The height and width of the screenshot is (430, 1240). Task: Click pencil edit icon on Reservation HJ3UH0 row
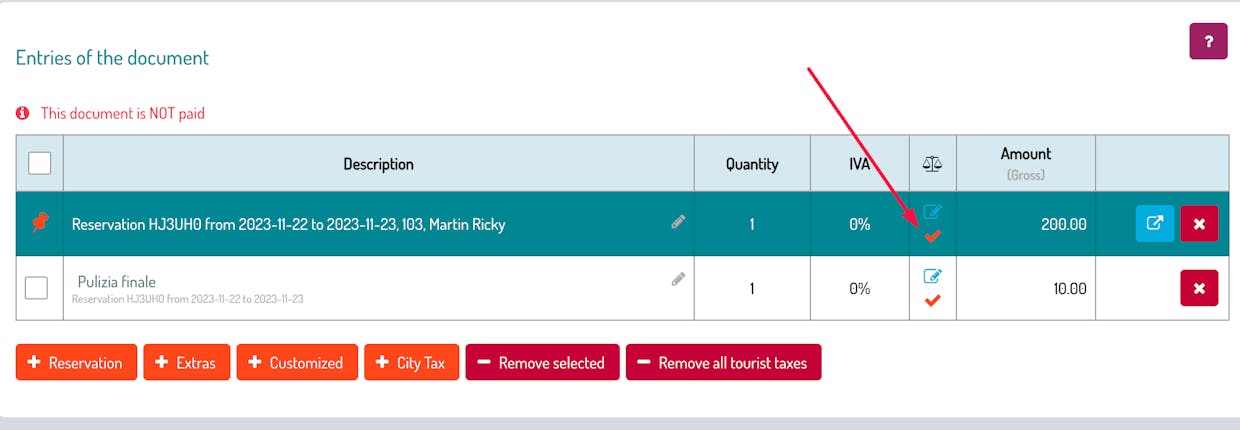(x=678, y=223)
